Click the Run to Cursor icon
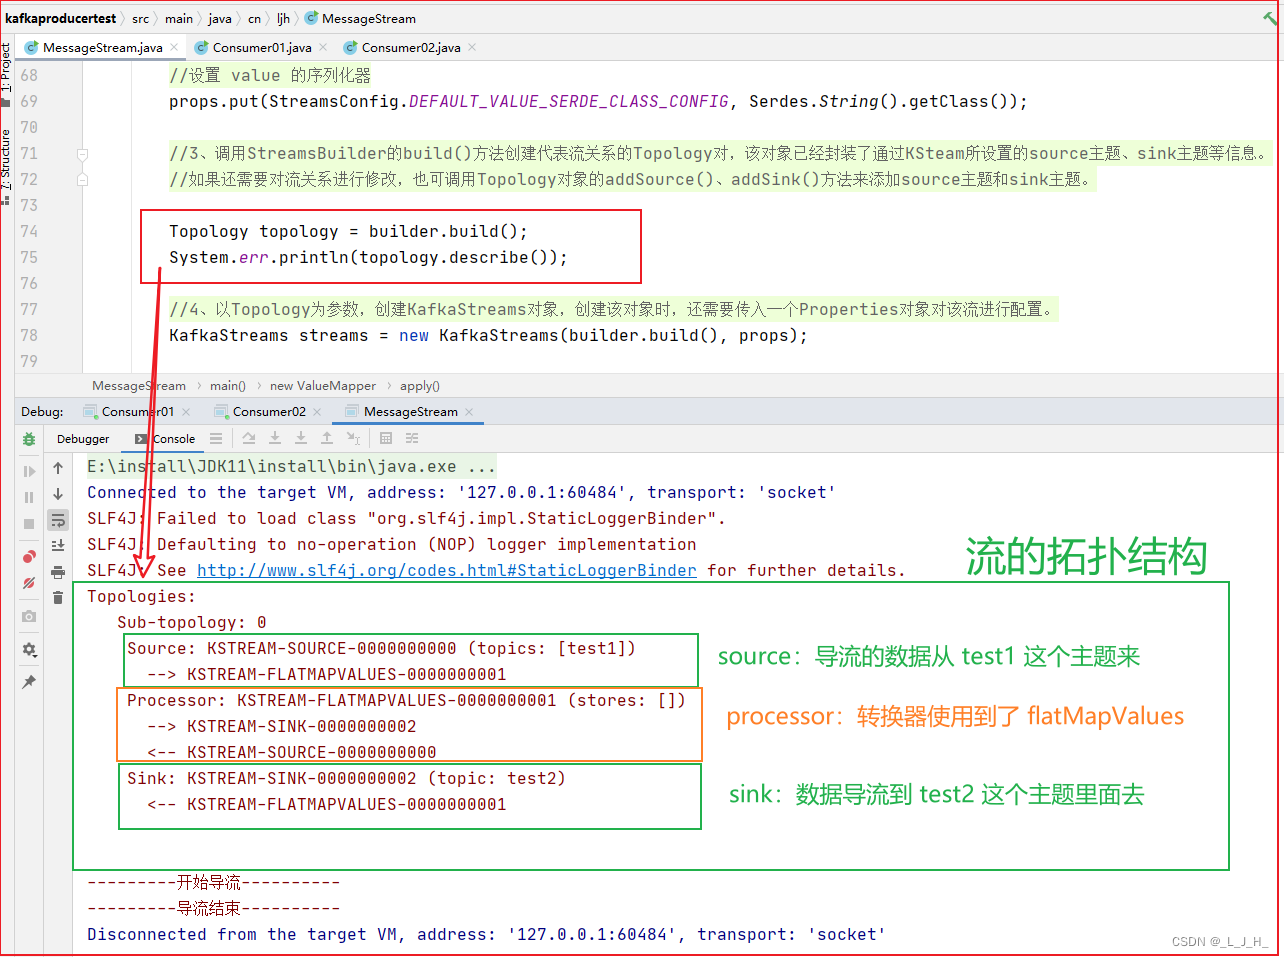 [x=353, y=439]
